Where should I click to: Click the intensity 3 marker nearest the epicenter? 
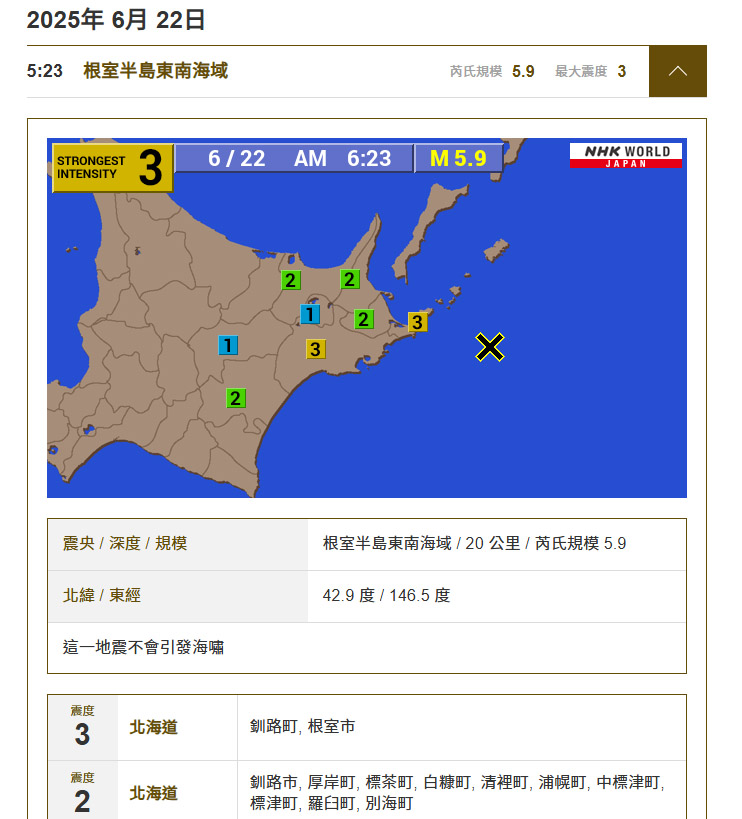click(417, 321)
